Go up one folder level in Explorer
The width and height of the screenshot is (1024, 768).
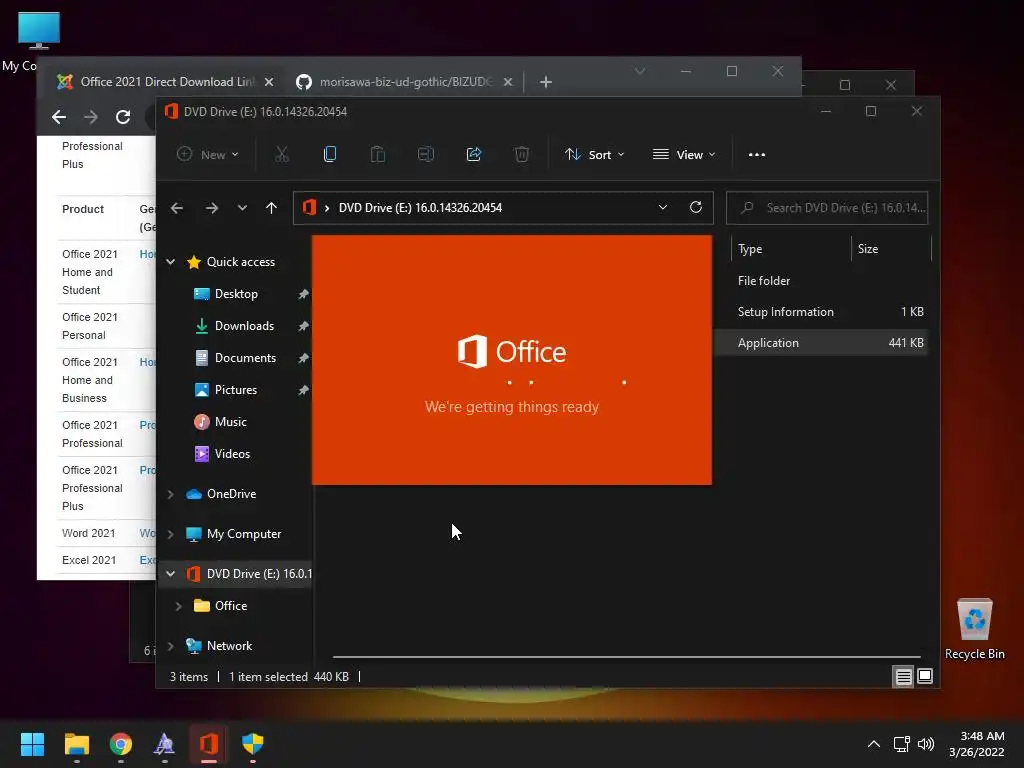click(x=272, y=208)
